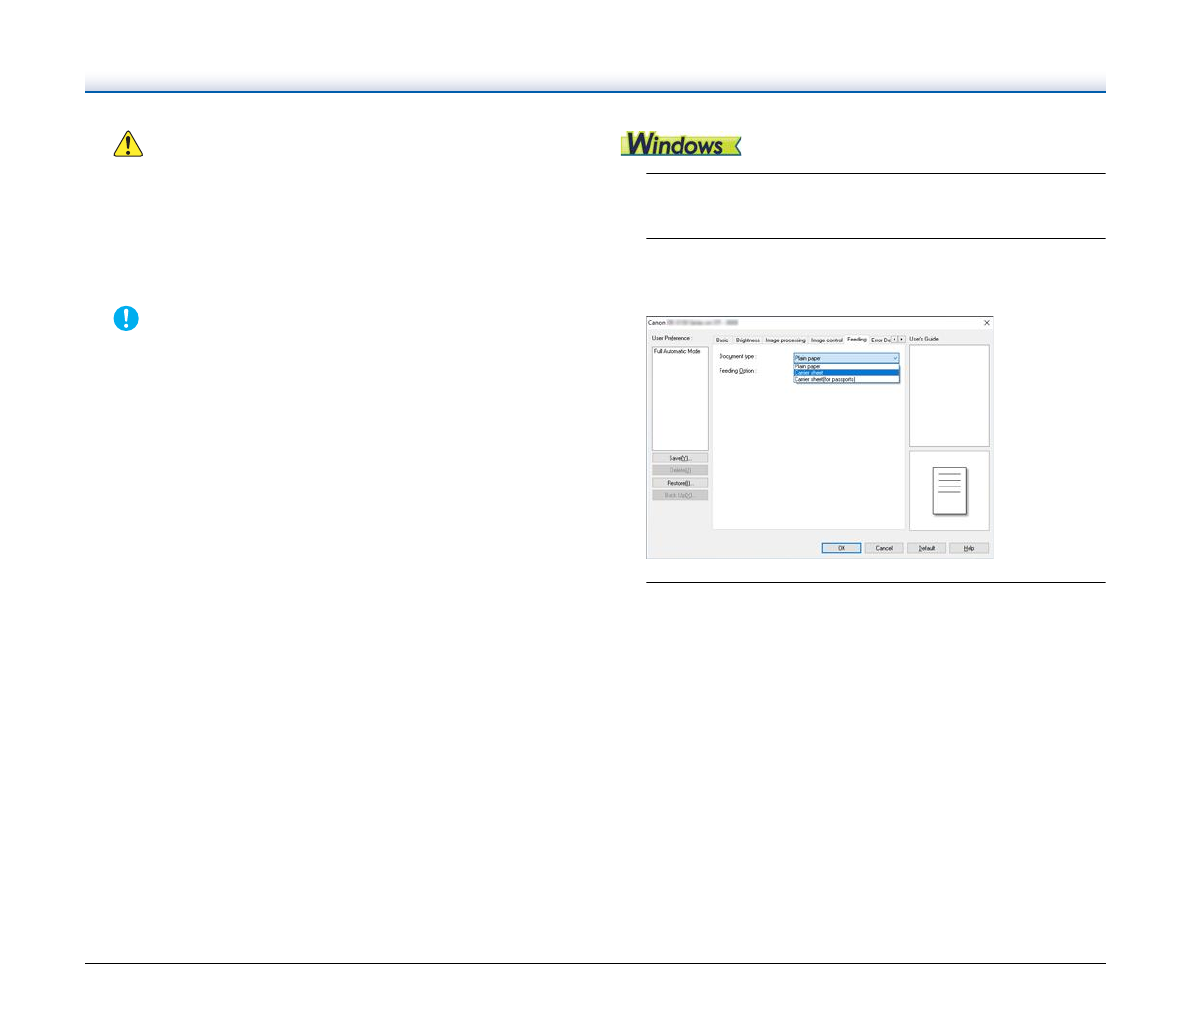Click the document page preview thumbnail
The height and width of the screenshot is (1020, 1190).
(x=949, y=490)
